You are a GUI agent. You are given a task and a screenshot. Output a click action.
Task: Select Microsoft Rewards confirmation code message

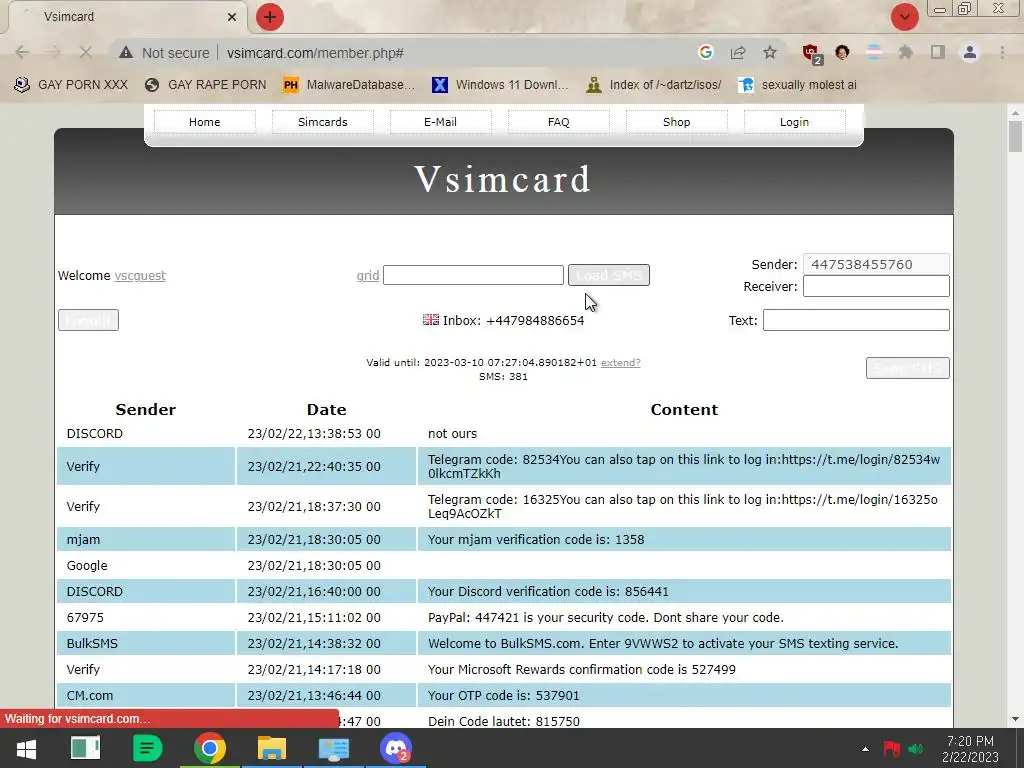(x=684, y=669)
